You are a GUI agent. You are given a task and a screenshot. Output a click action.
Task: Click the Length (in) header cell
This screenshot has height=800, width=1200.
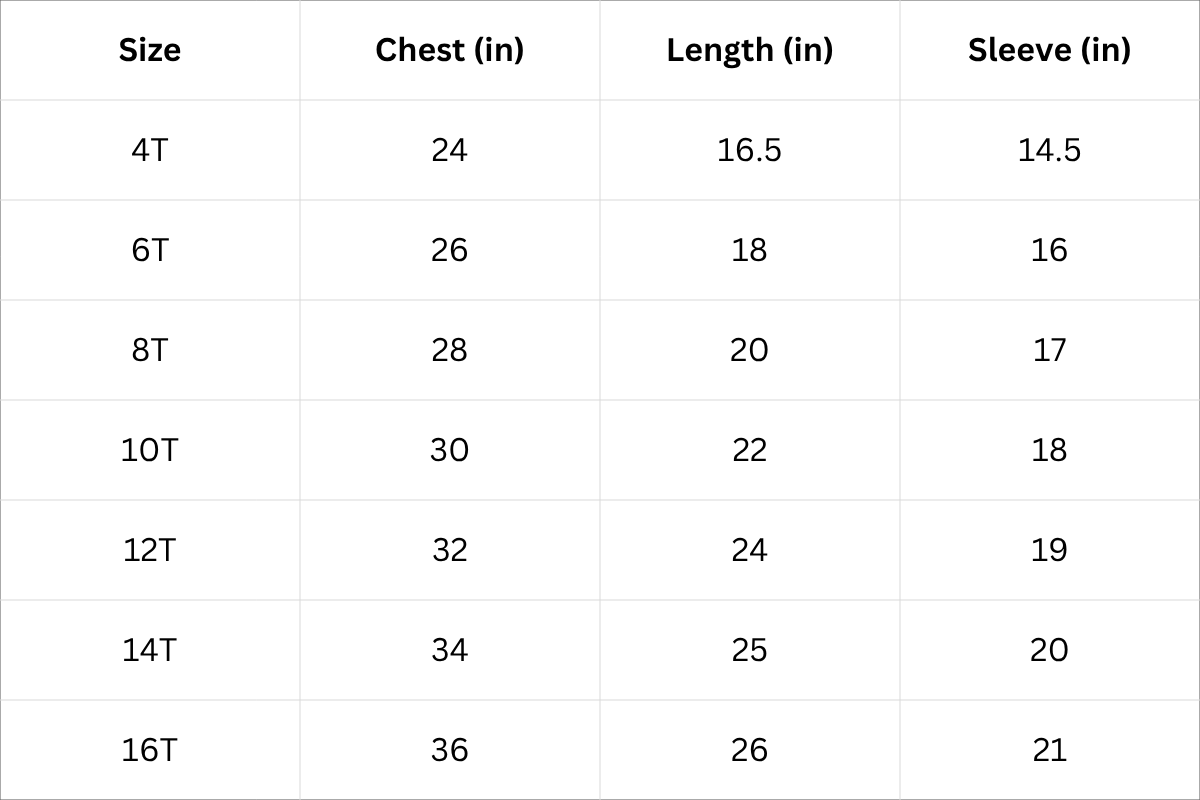tap(750, 50)
